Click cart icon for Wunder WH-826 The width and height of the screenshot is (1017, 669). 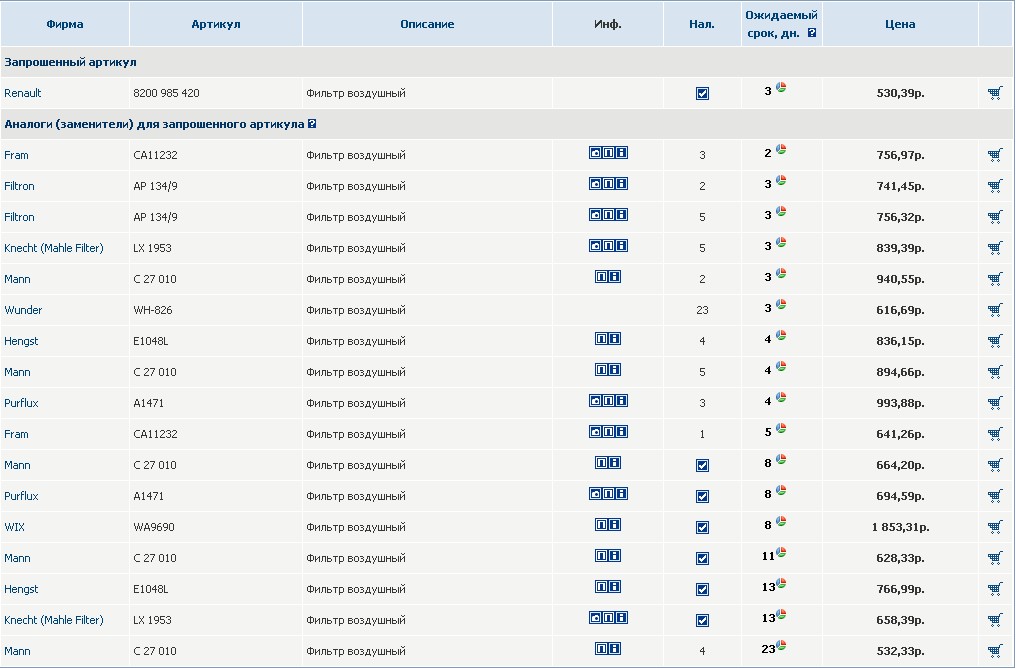pyautogui.click(x=994, y=310)
